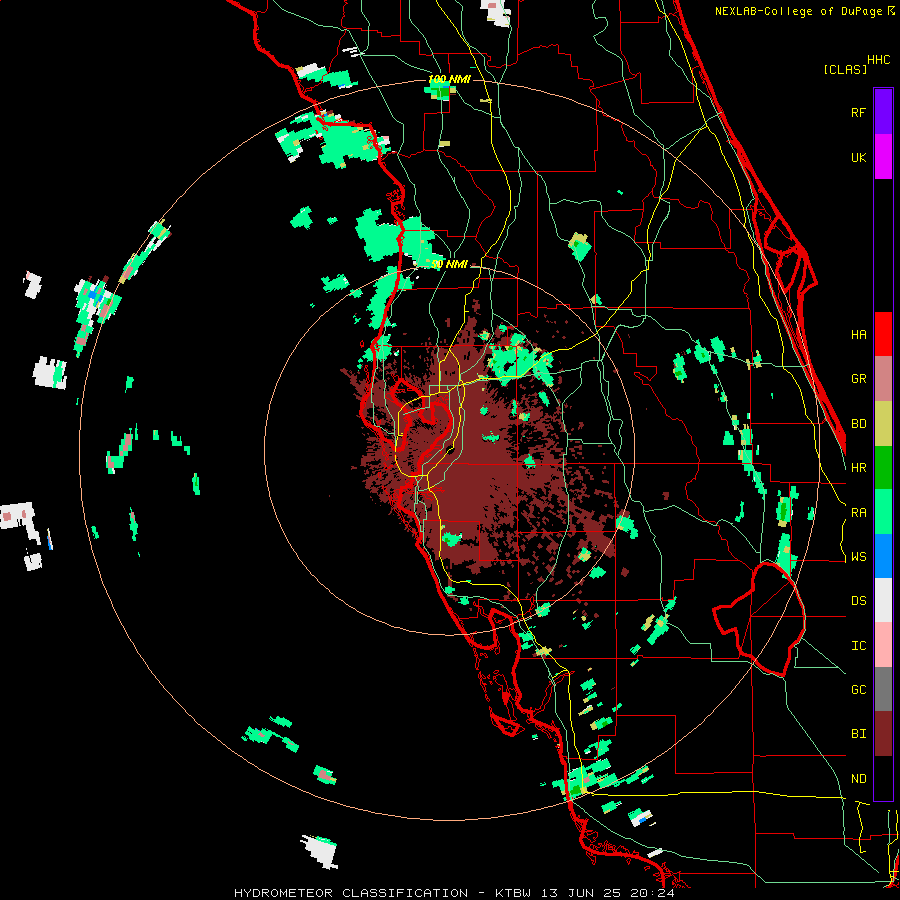900x900 pixels.
Task: Click the 100 NMI range ring label
Action: click(449, 79)
